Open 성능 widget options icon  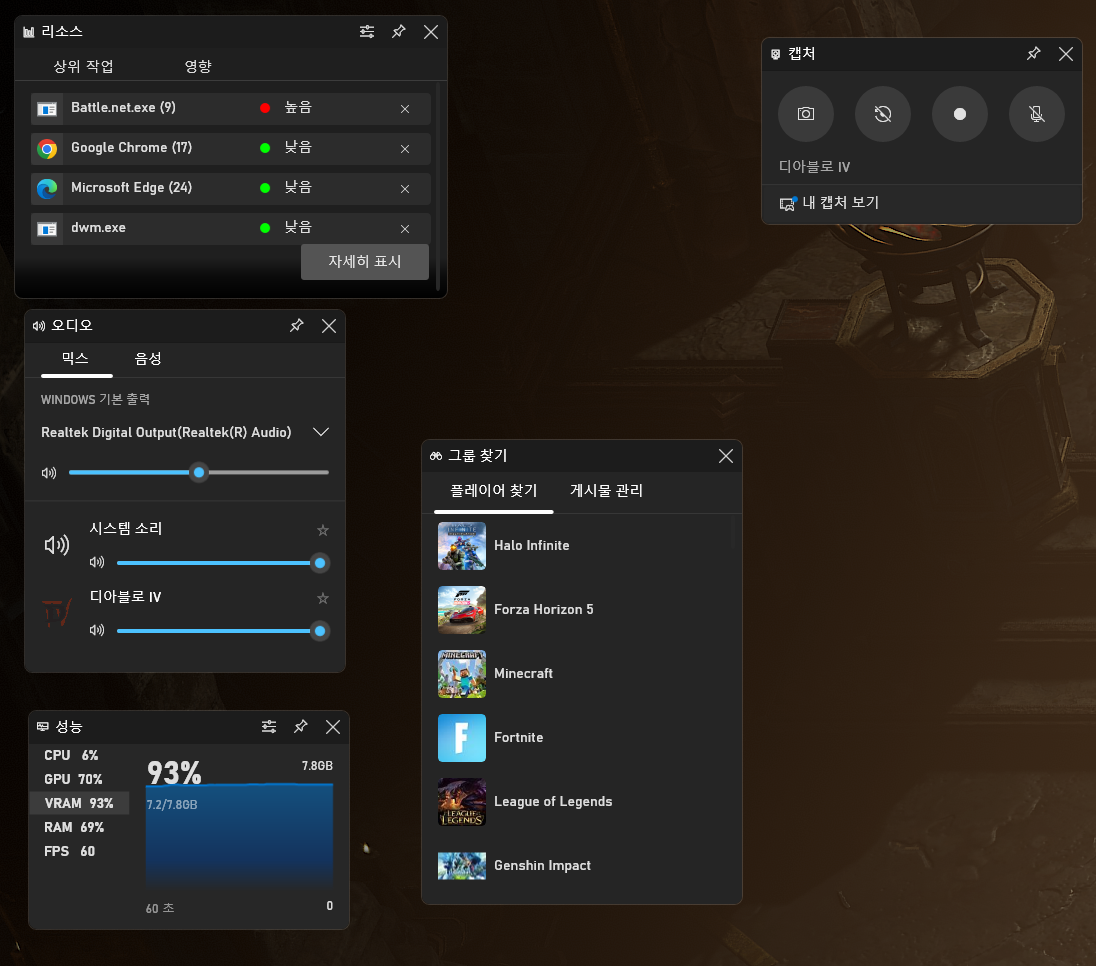click(x=268, y=727)
